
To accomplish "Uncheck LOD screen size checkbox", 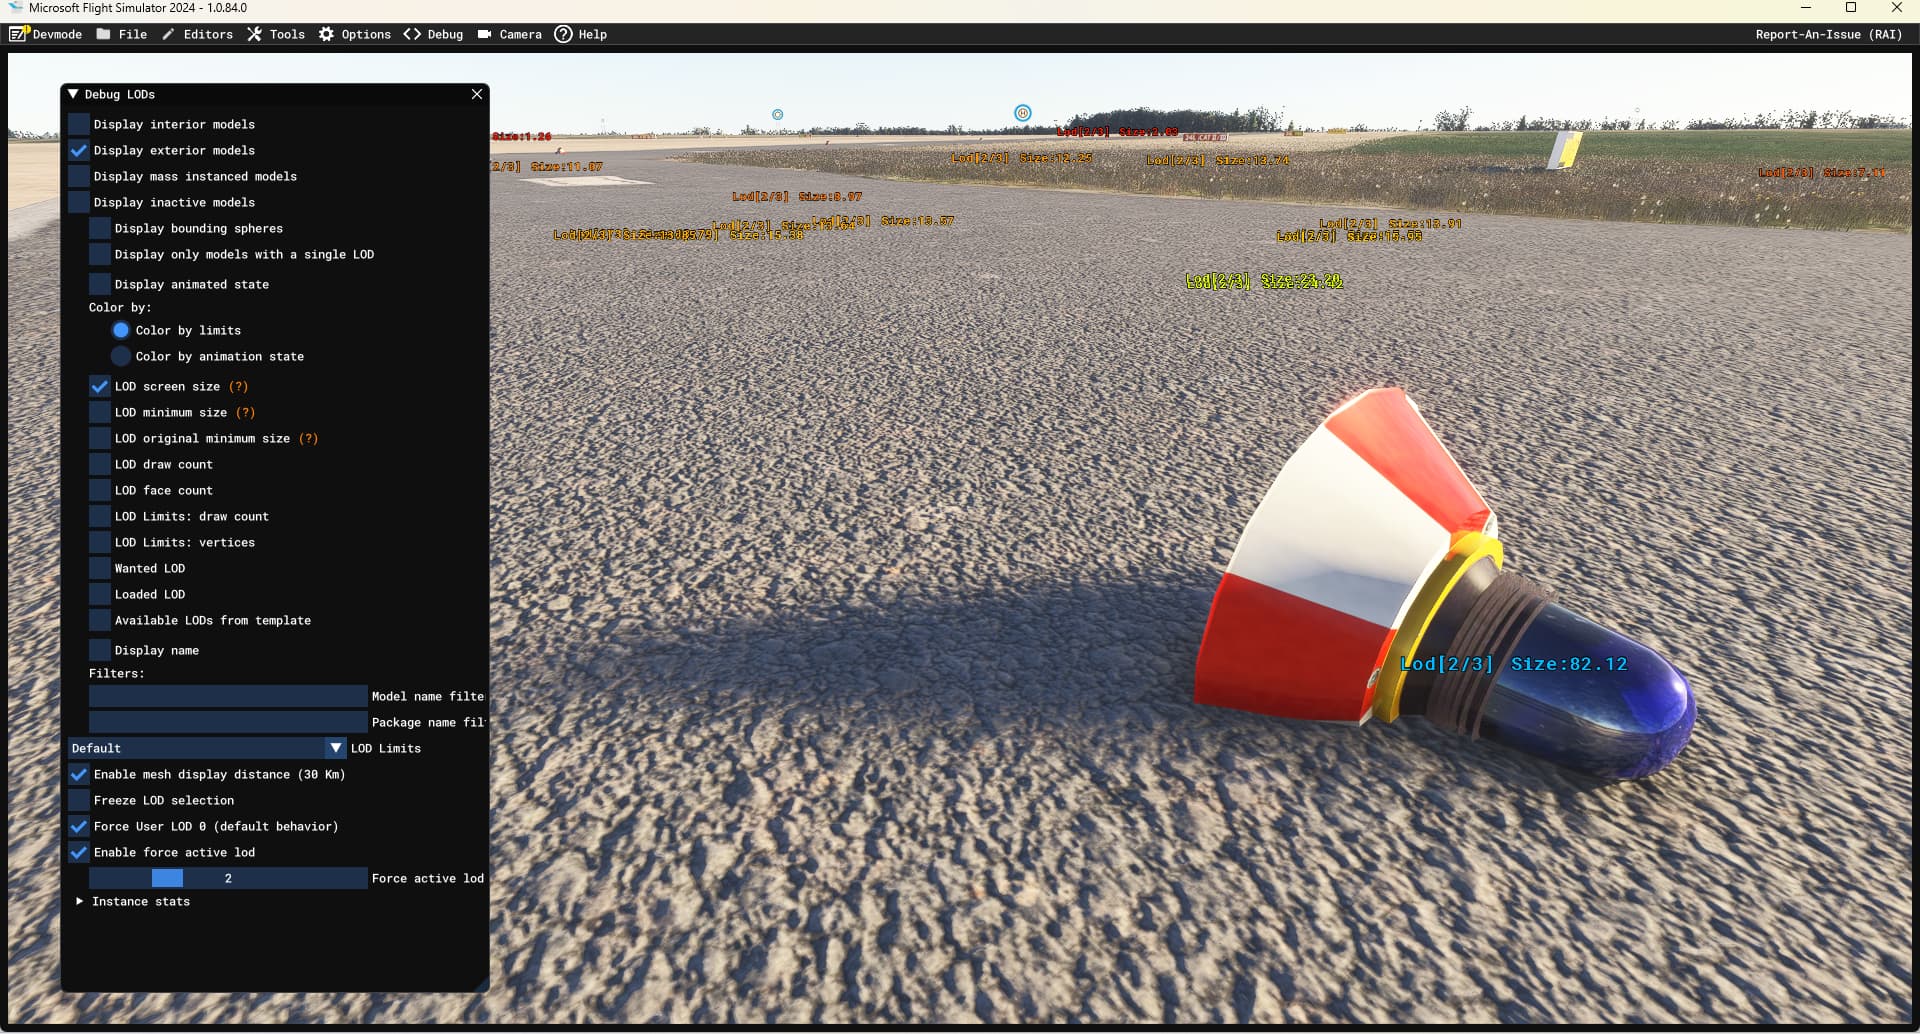I will coord(100,386).
